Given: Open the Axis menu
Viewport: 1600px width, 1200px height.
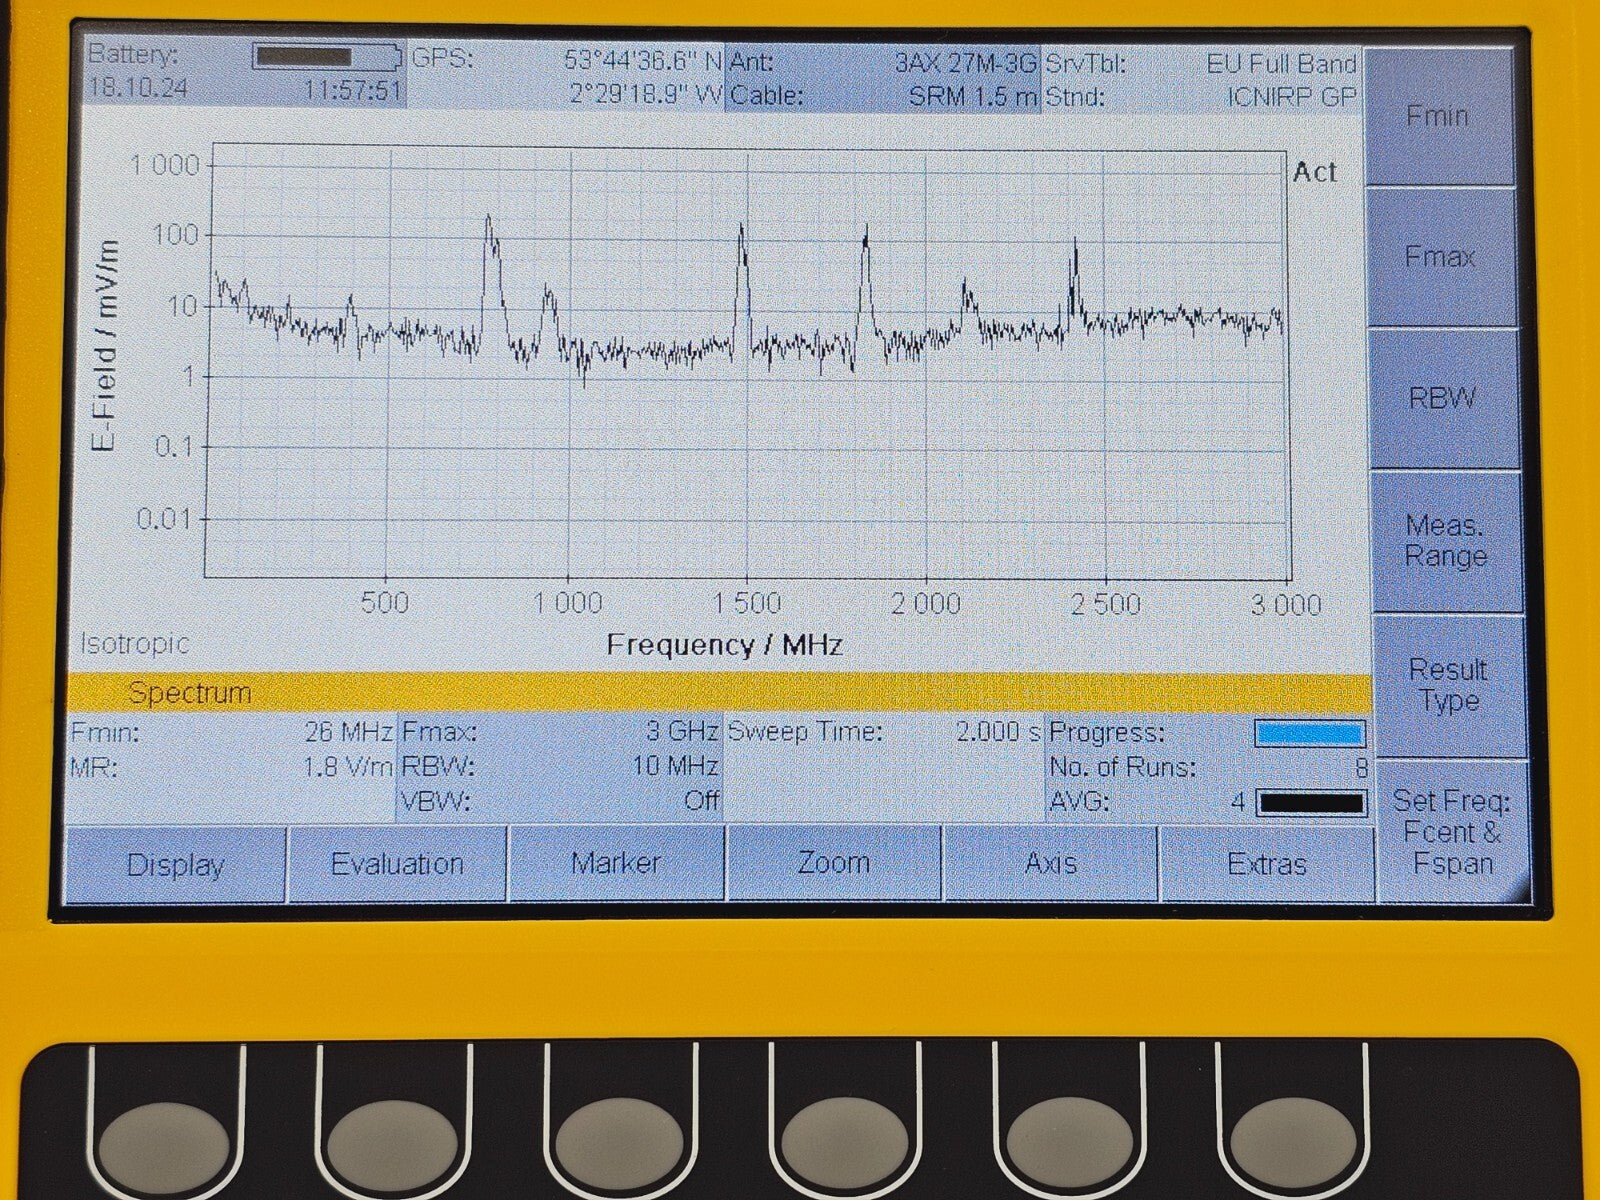Looking at the screenshot, I should point(1050,863).
